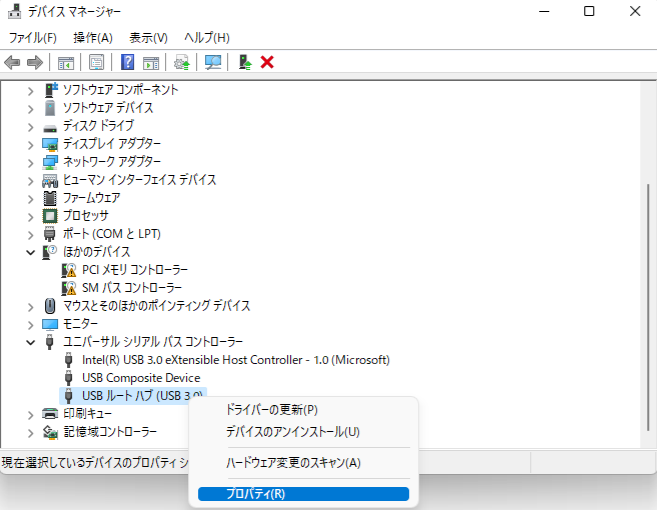
Task: Click the Device Manager title bar icon
Action: 15,11
